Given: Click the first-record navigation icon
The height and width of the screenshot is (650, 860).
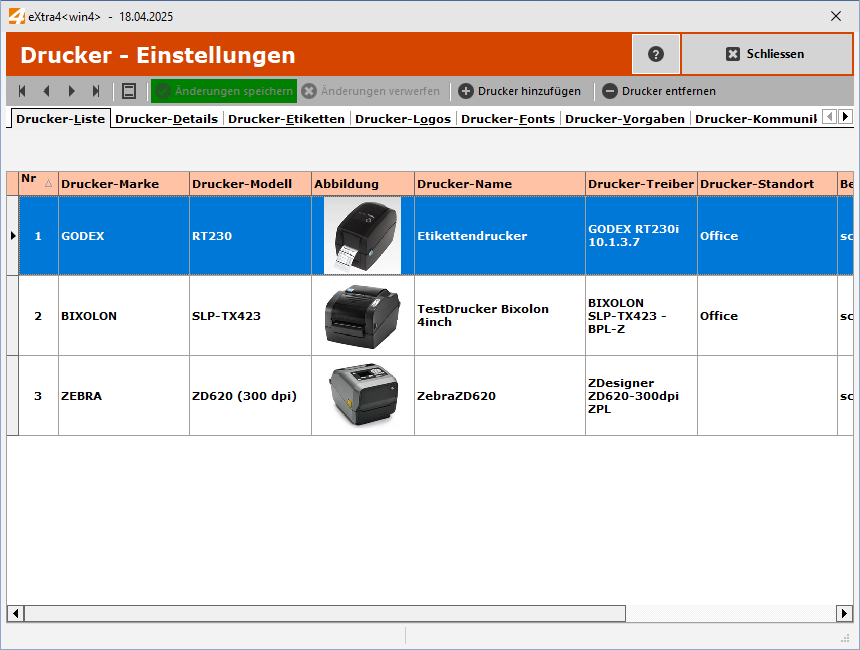Looking at the screenshot, I should (x=21, y=90).
